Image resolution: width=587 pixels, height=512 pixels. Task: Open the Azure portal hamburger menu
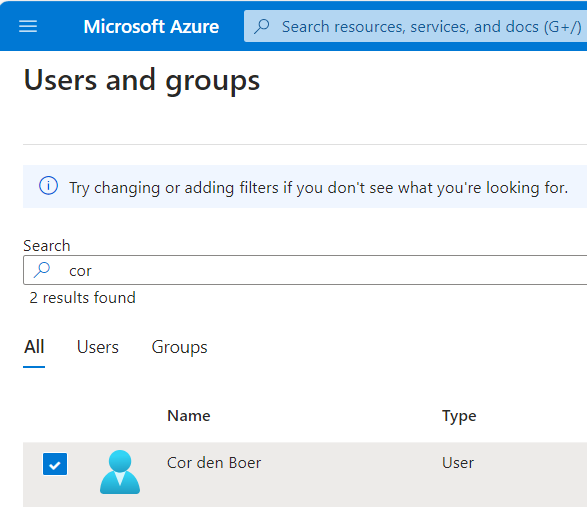tap(28, 27)
